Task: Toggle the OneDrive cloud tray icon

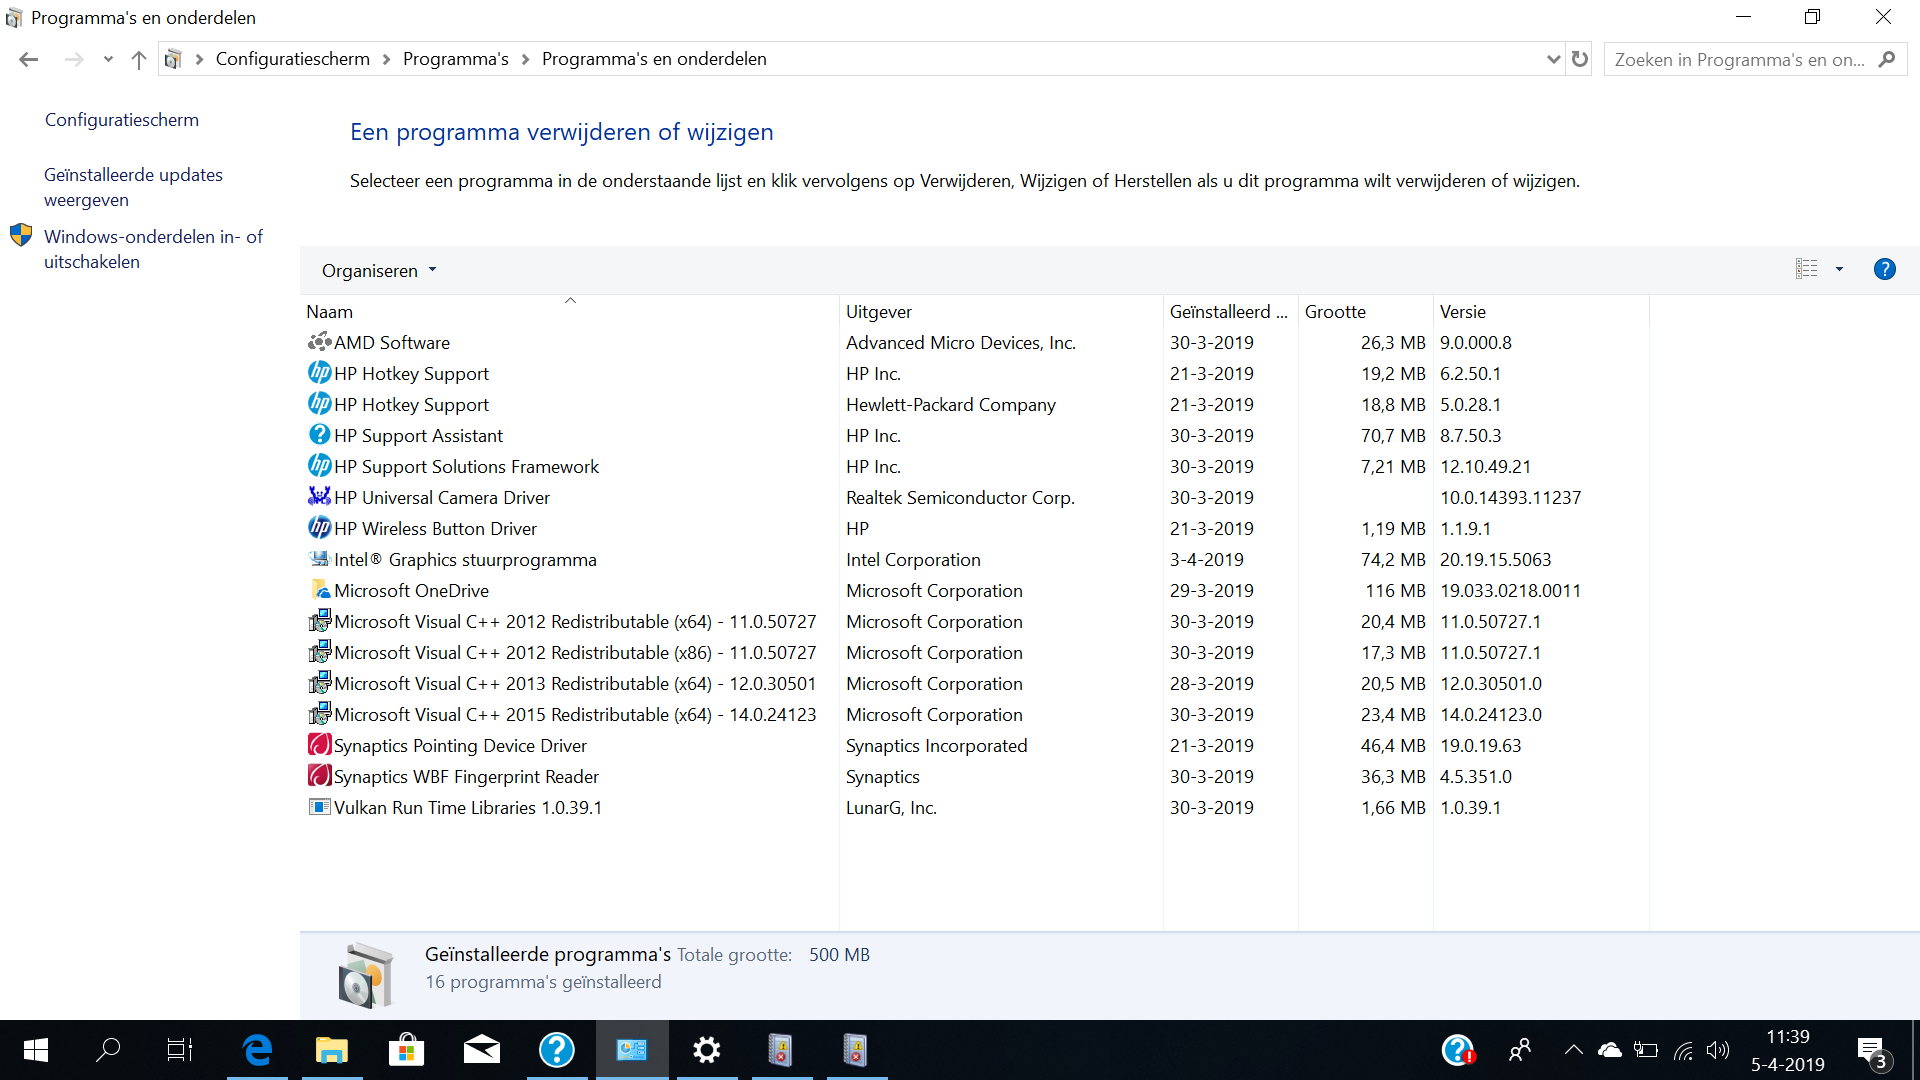Action: click(x=1610, y=1049)
